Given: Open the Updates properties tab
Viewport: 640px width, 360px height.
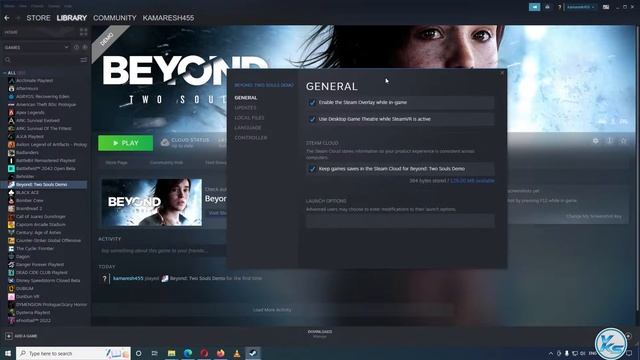Looking at the screenshot, I should pos(245,108).
